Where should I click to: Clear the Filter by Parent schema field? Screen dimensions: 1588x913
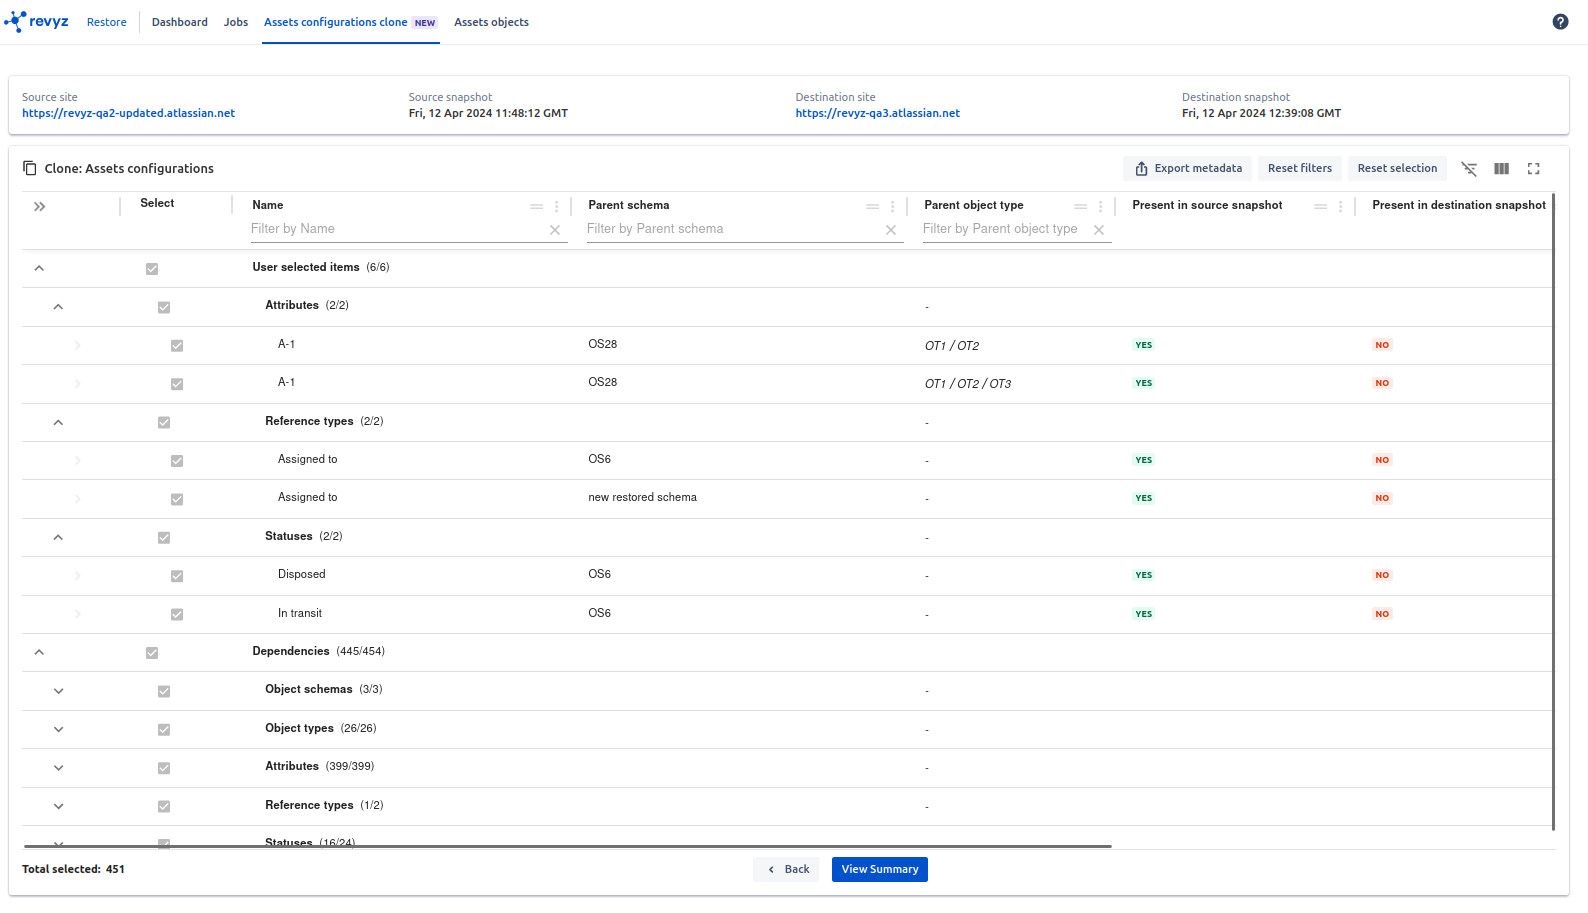pos(891,230)
